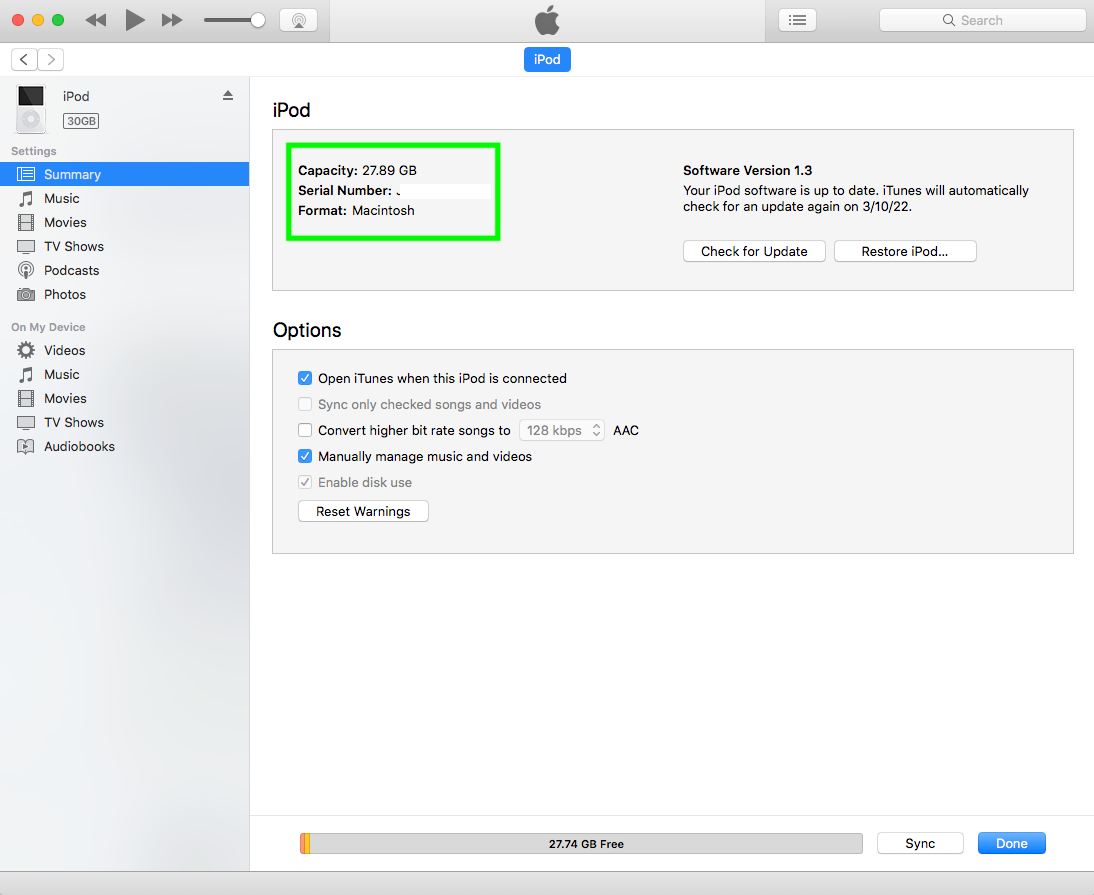The width and height of the screenshot is (1094, 895).
Task: Click the Audiobooks book icon
Action: click(x=26, y=446)
